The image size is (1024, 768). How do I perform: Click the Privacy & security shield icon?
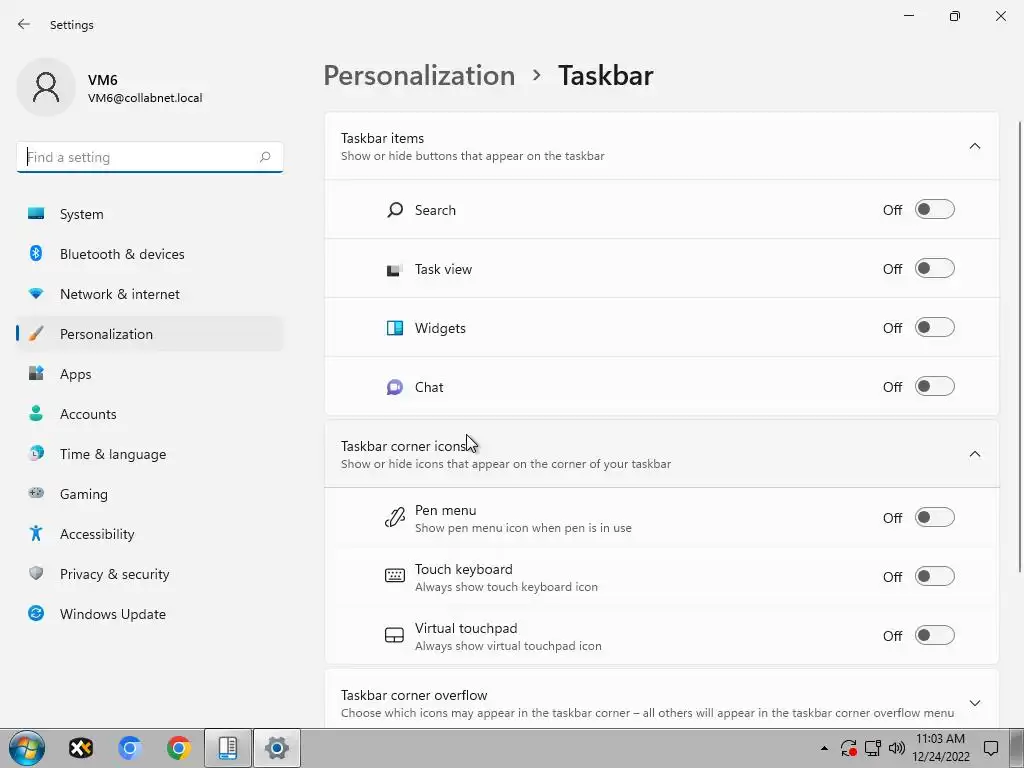tap(36, 573)
